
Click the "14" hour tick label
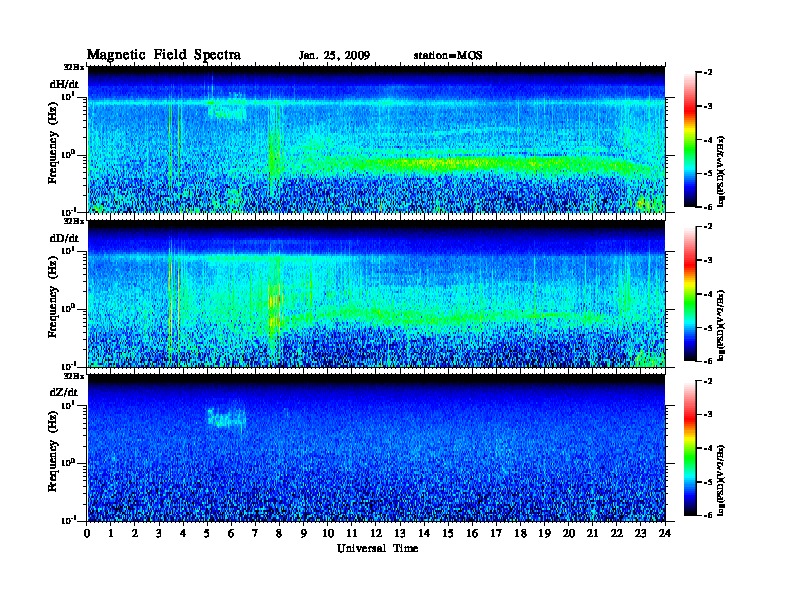[424, 534]
